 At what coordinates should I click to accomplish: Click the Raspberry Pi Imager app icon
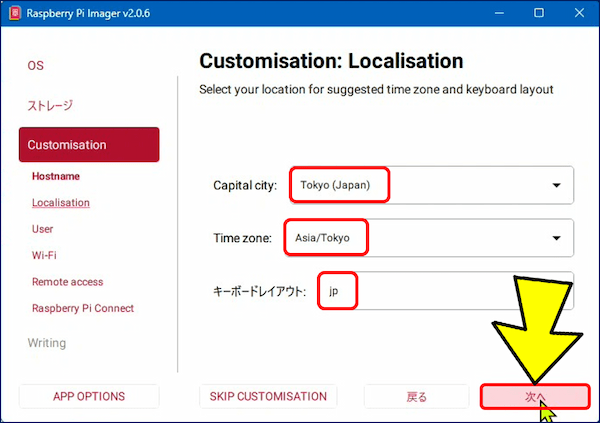click(16, 13)
